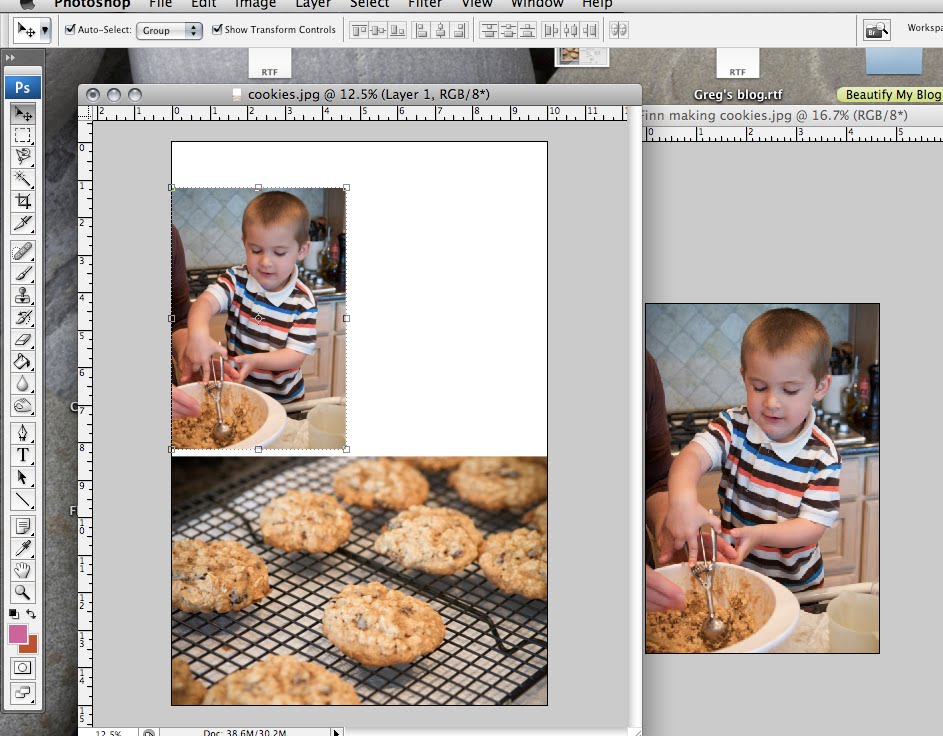943x736 pixels.
Task: Choose the Type tool
Action: [x=22, y=456]
